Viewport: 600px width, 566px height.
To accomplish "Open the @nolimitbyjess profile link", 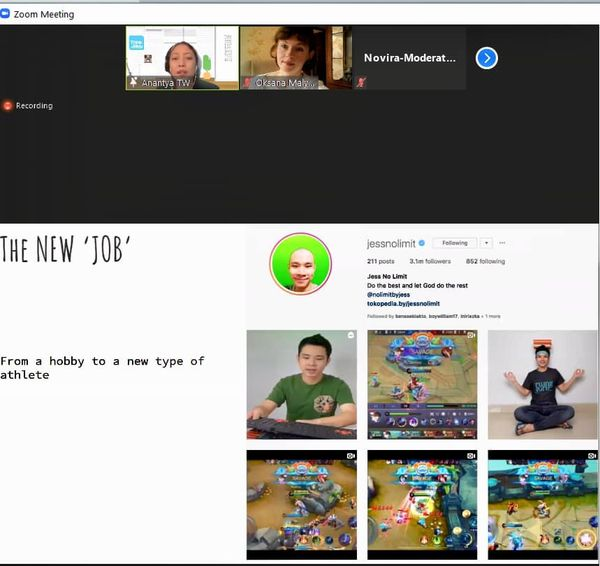I will coord(391,294).
